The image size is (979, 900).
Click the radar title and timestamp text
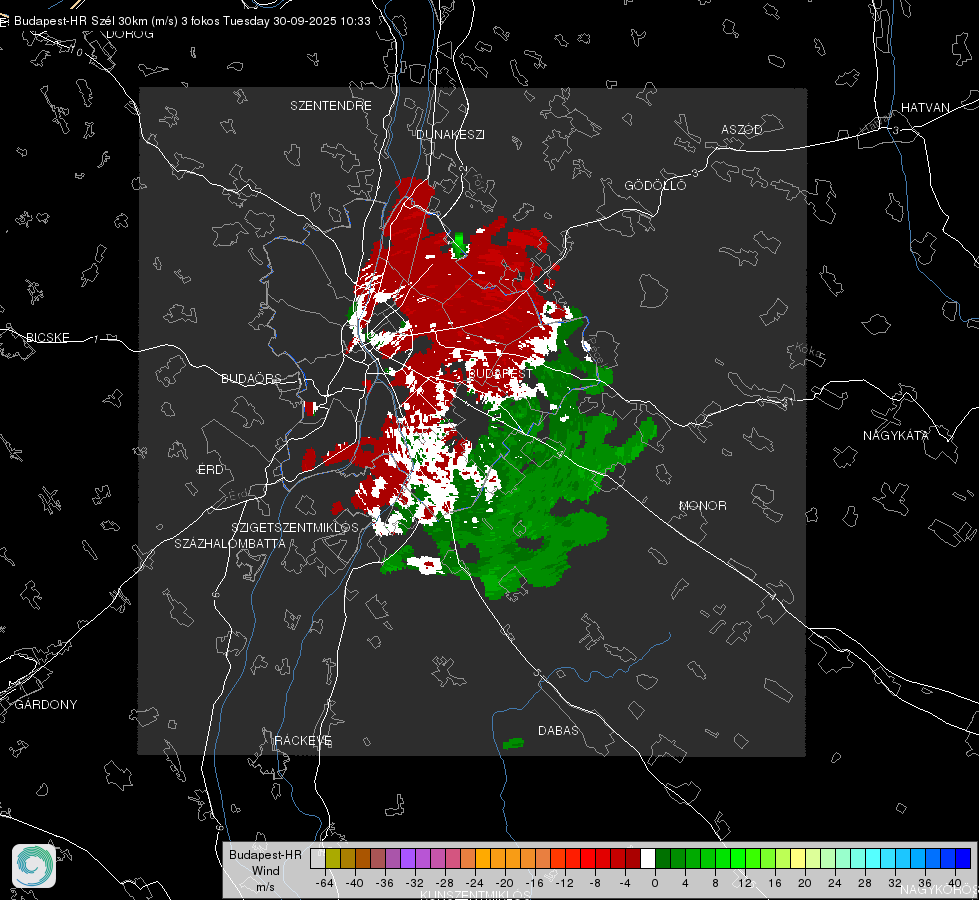tap(192, 21)
